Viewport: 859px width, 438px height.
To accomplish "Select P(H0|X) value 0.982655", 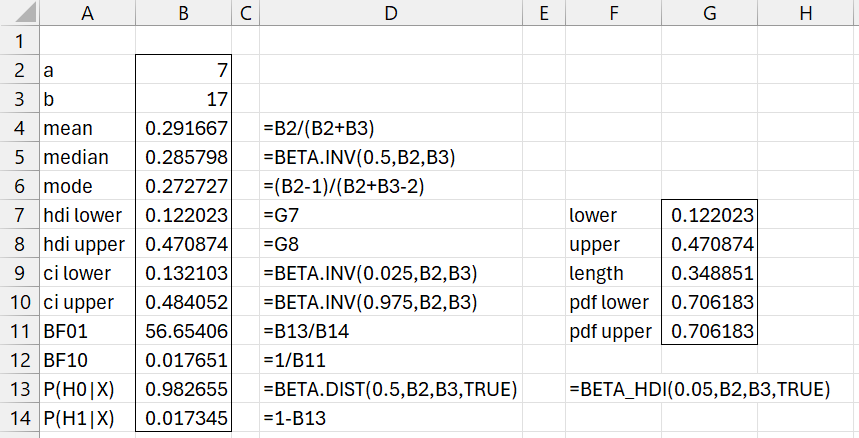I will pos(184,389).
